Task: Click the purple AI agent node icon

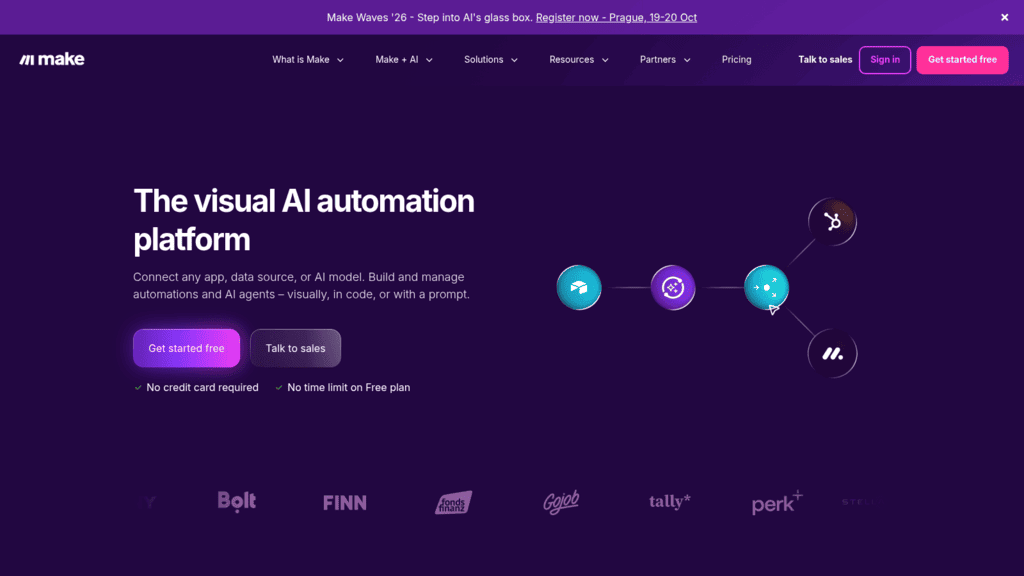Action: click(x=673, y=287)
